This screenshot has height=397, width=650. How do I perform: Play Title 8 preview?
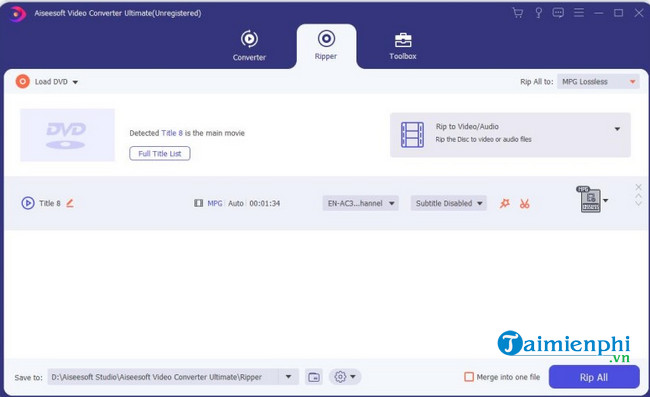coord(28,203)
